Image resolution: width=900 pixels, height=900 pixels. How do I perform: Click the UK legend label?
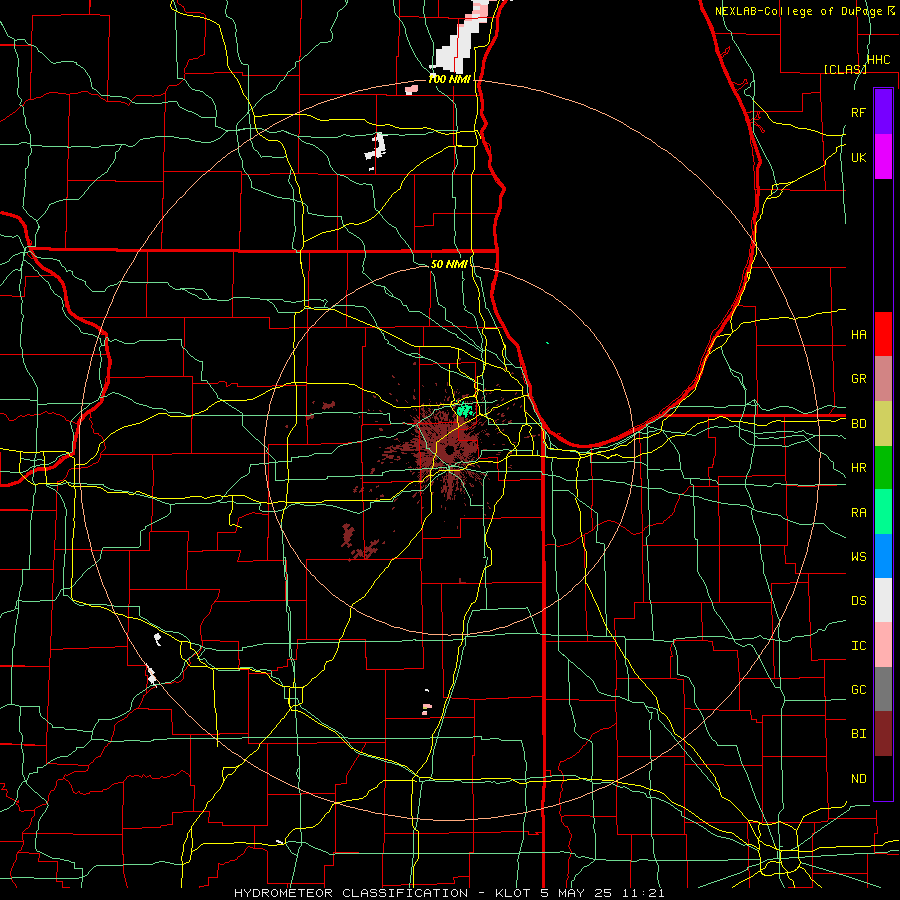tap(859, 157)
